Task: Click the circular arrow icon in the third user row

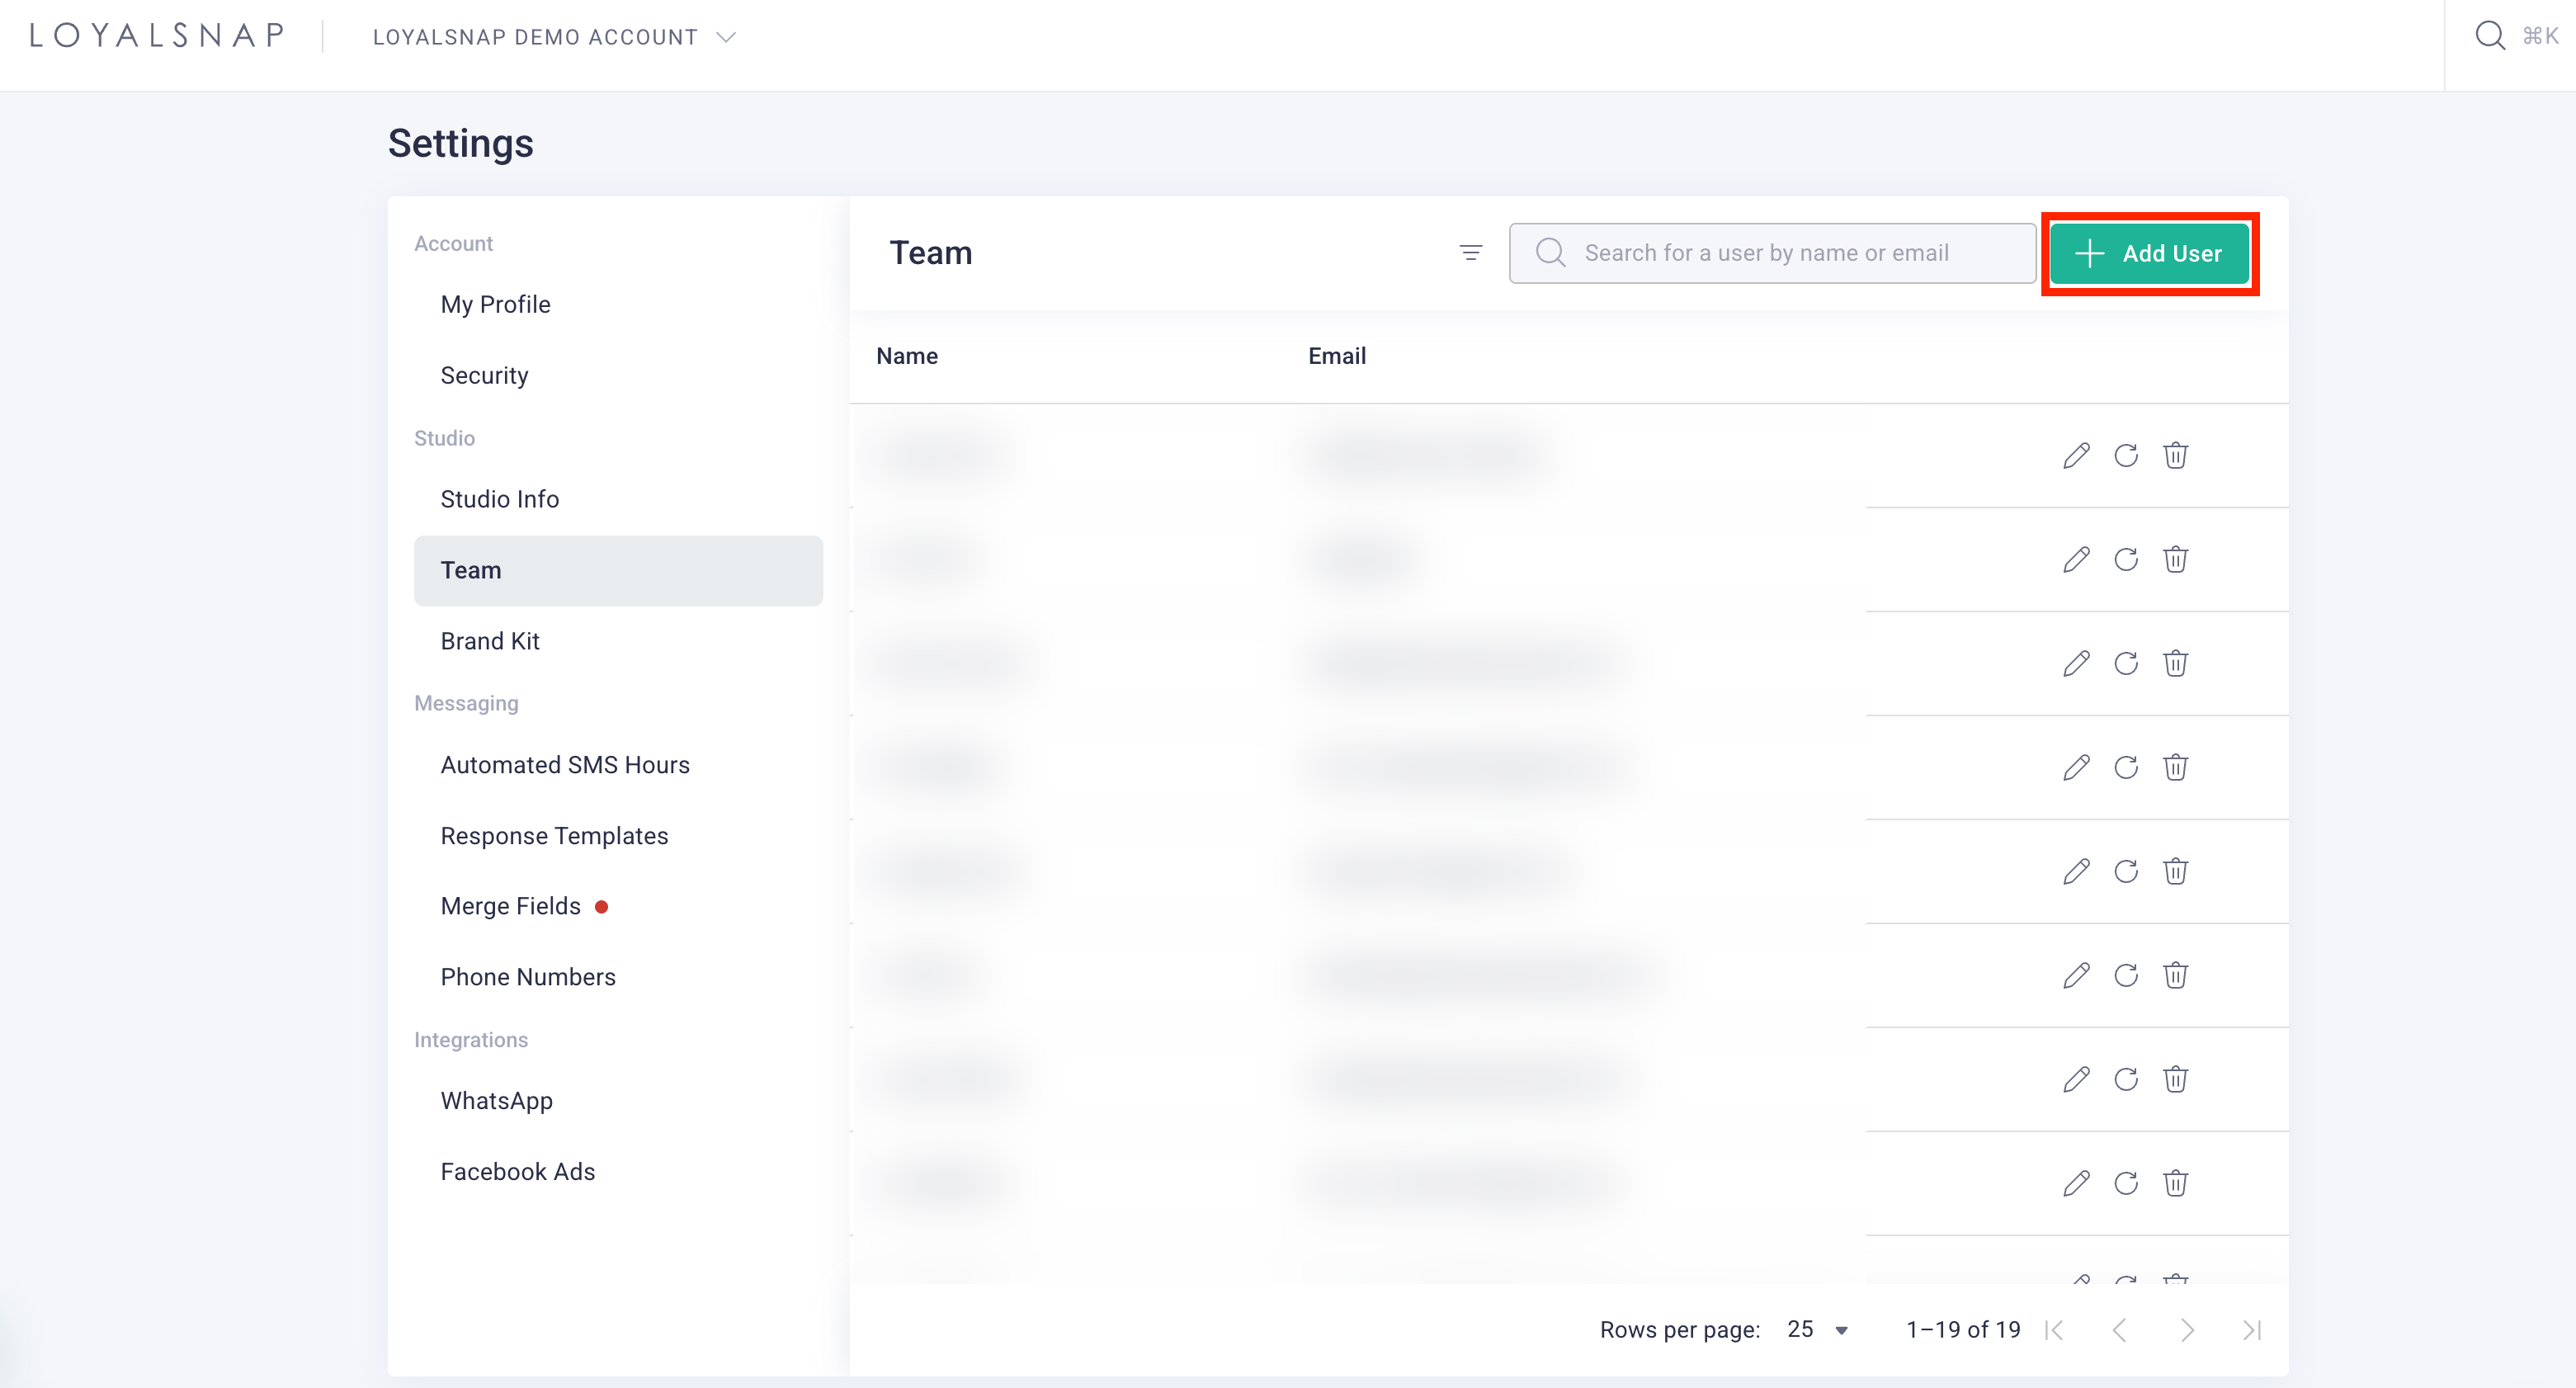Action: tap(2126, 664)
